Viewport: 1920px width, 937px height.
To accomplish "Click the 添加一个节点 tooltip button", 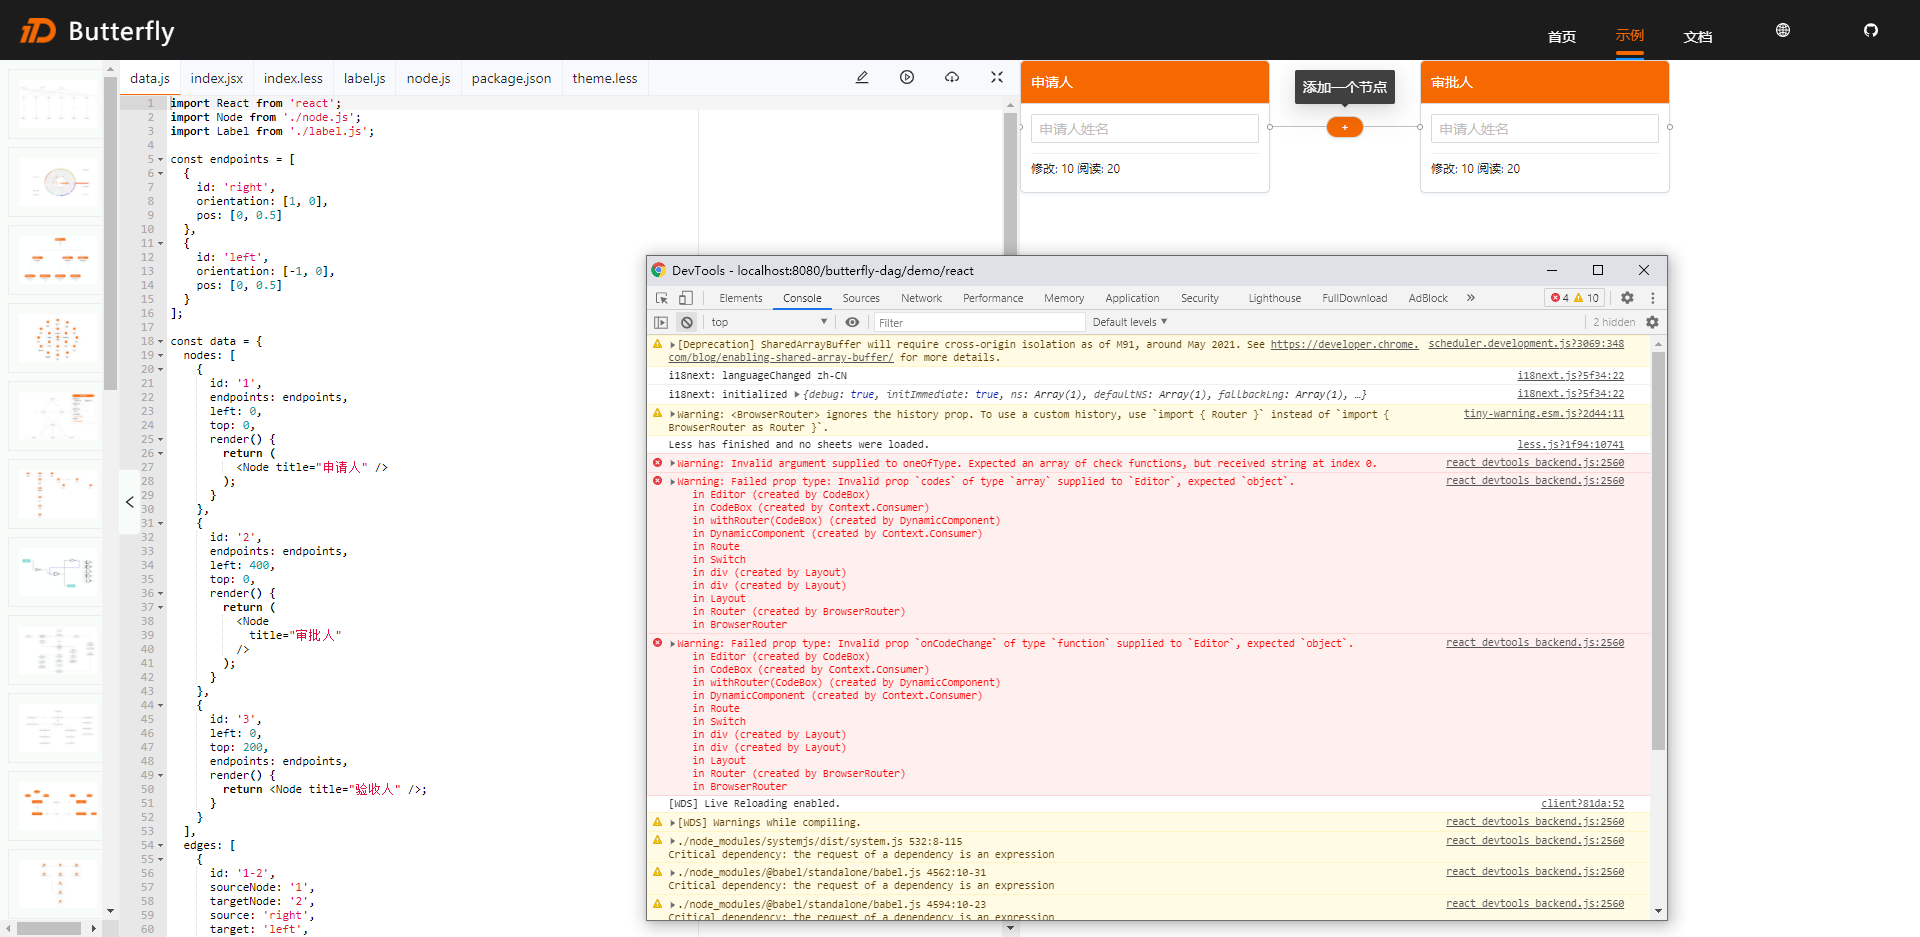I will (x=1344, y=87).
